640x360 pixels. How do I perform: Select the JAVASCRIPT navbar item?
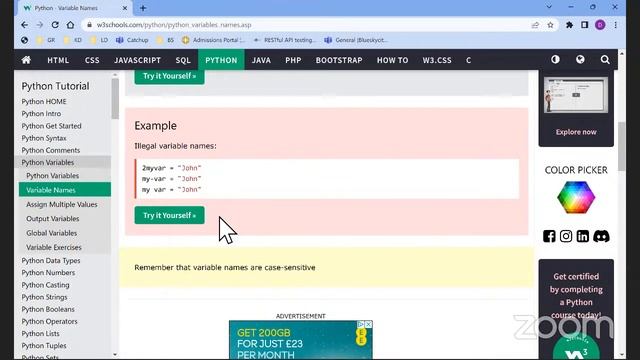[138, 60]
